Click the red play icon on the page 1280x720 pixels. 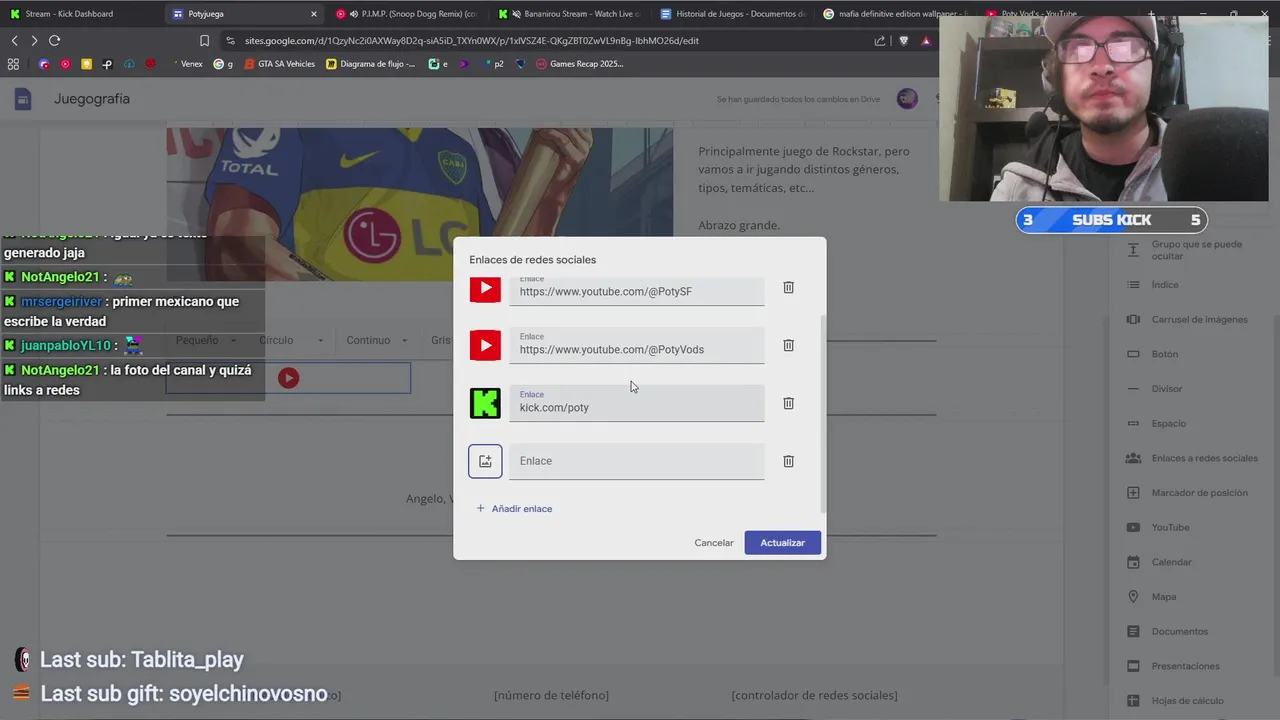288,378
